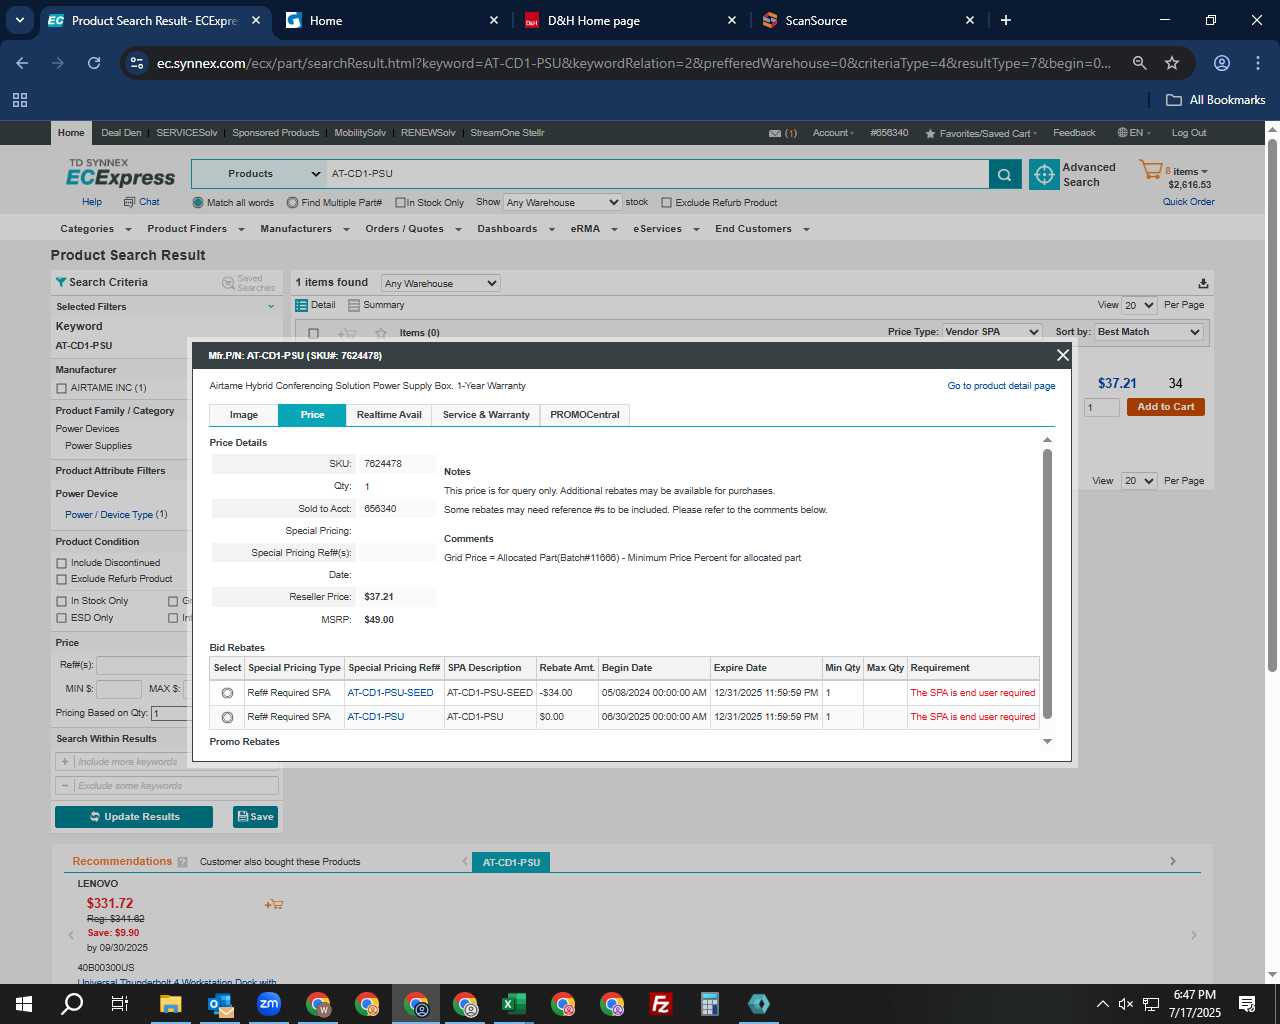The width and height of the screenshot is (1280, 1024).
Task: Collapse the Selected Filters section
Action: (270, 307)
